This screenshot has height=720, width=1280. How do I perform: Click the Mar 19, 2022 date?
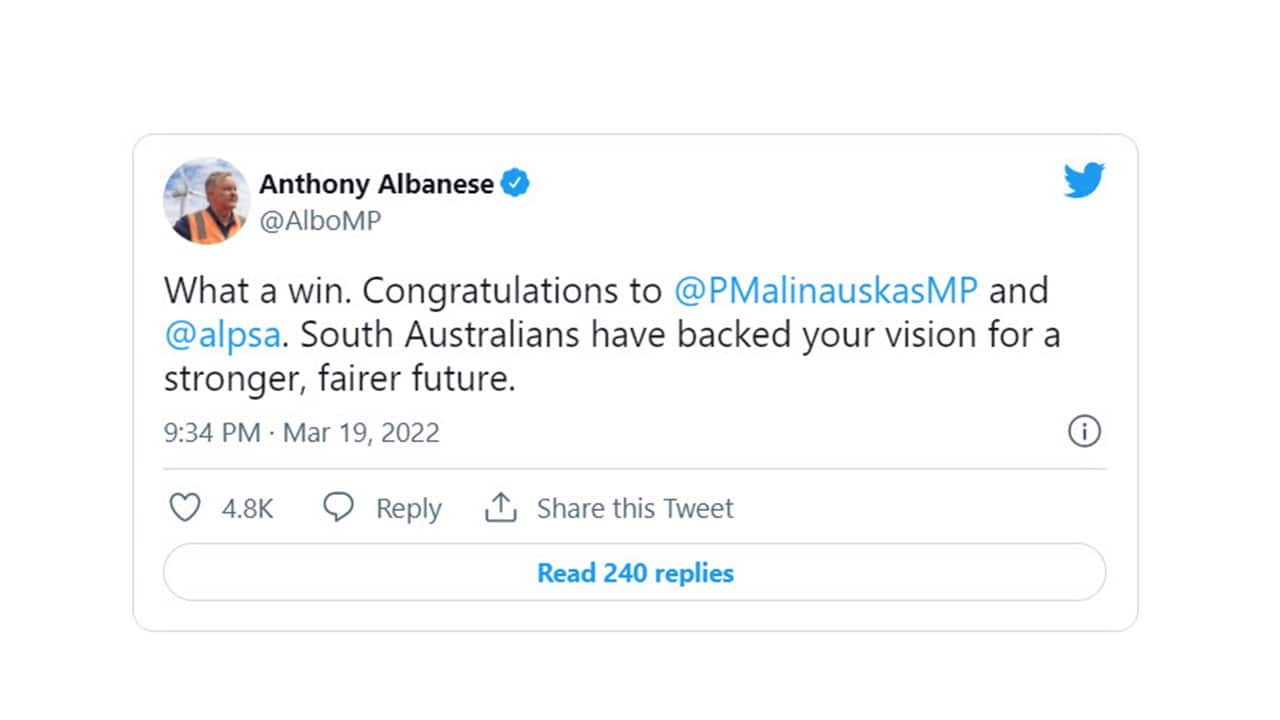click(361, 433)
